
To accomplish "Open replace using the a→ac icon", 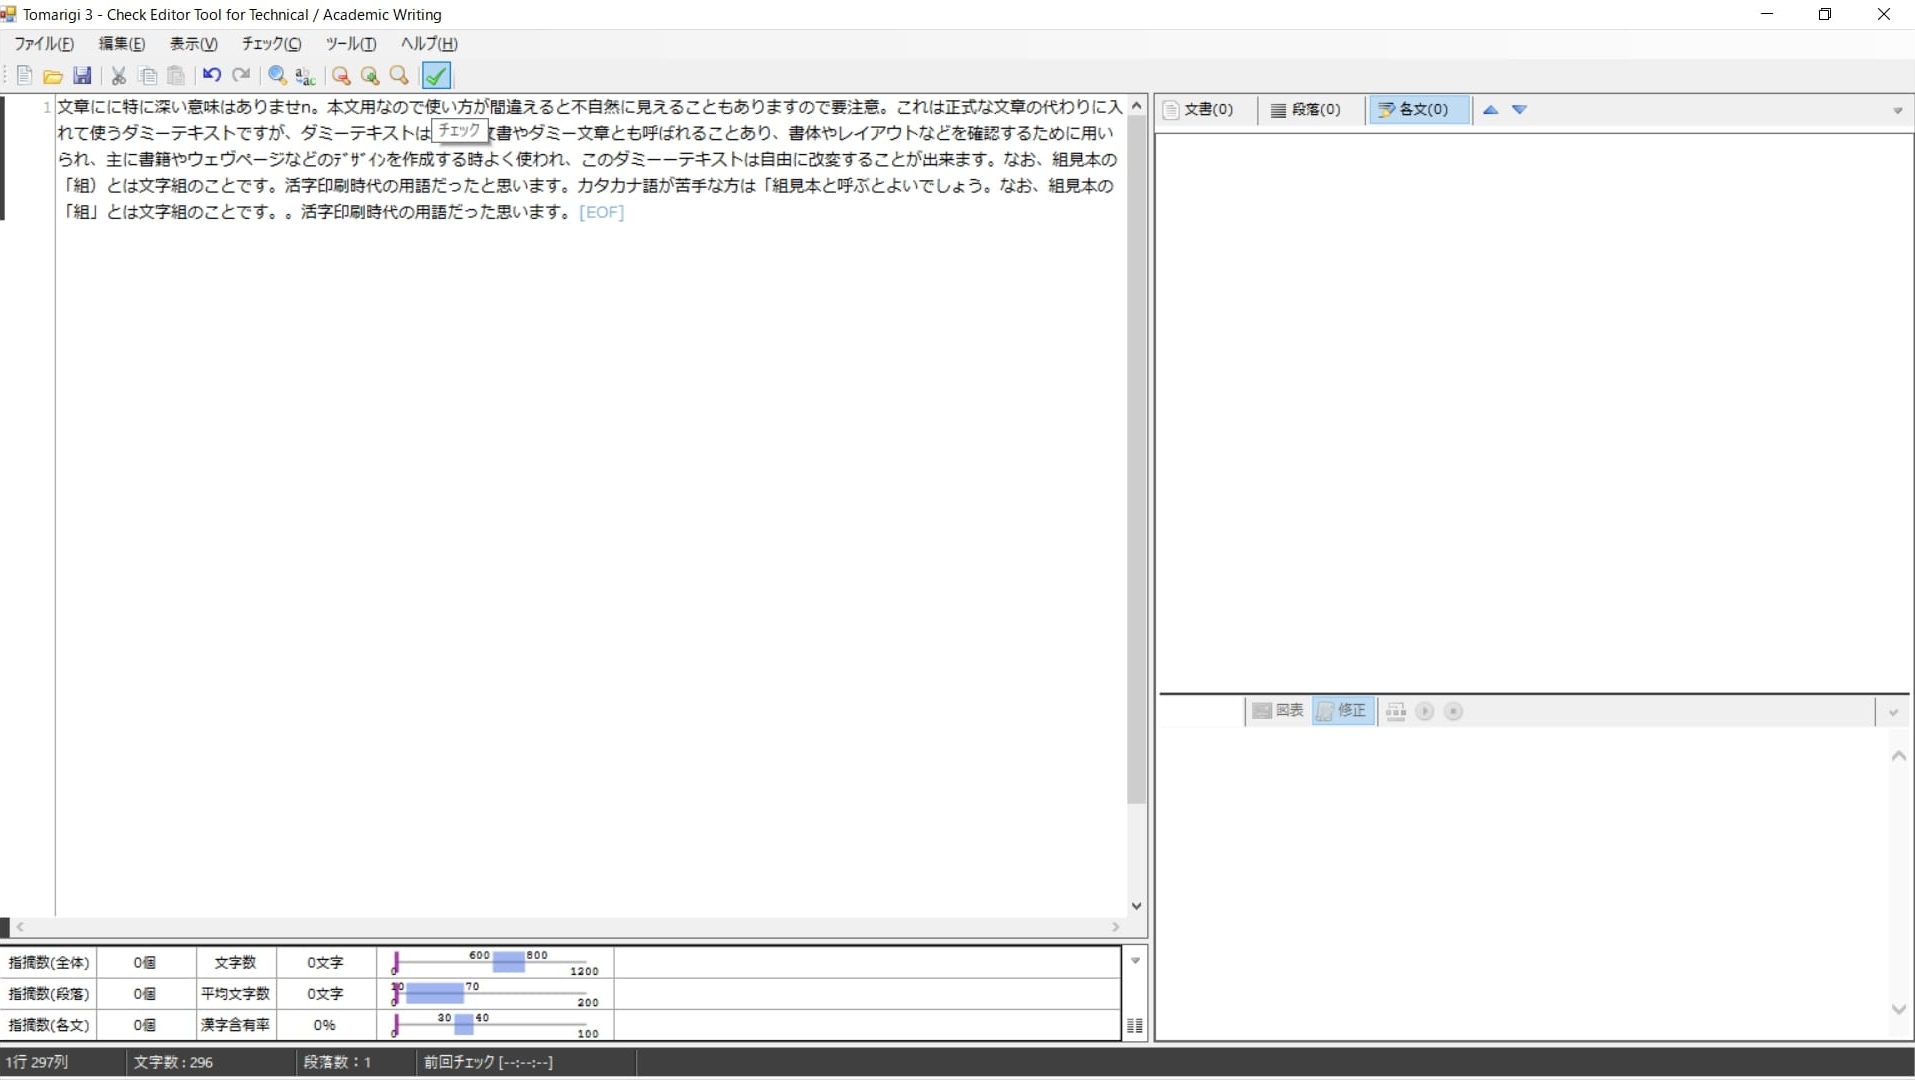I will point(306,75).
